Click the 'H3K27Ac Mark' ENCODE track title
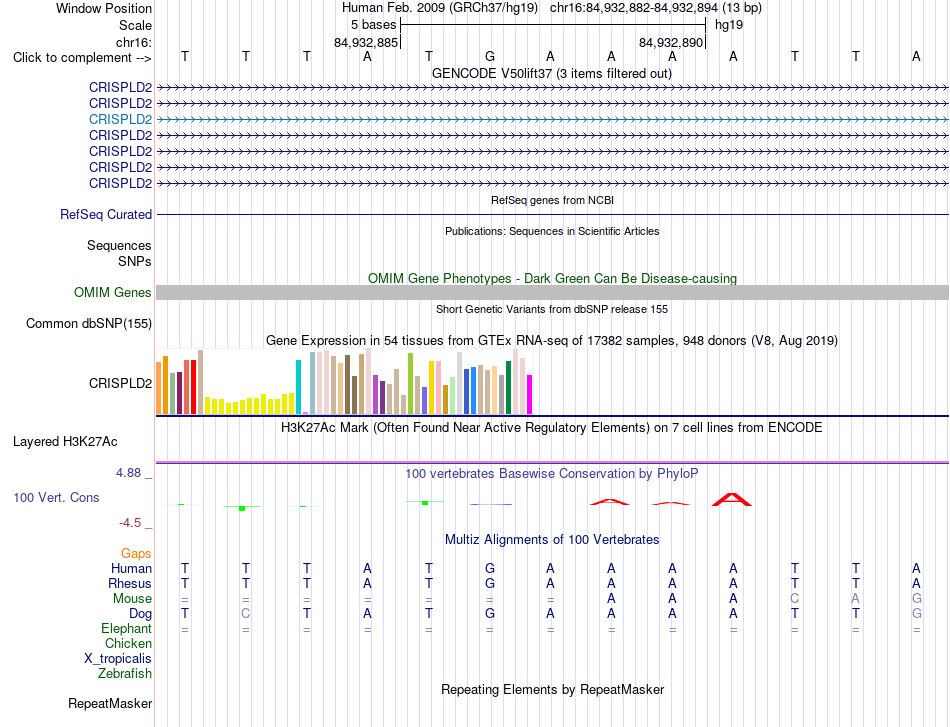 [x=552, y=428]
